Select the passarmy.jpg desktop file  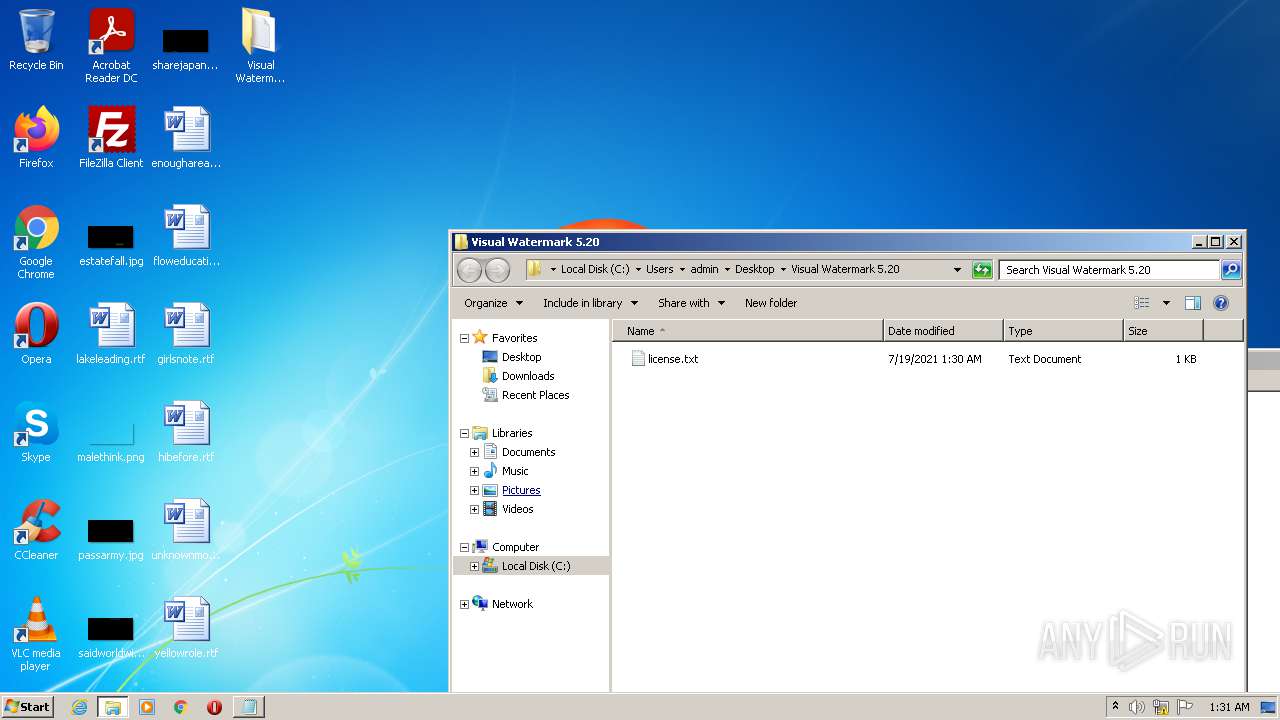pos(111,536)
